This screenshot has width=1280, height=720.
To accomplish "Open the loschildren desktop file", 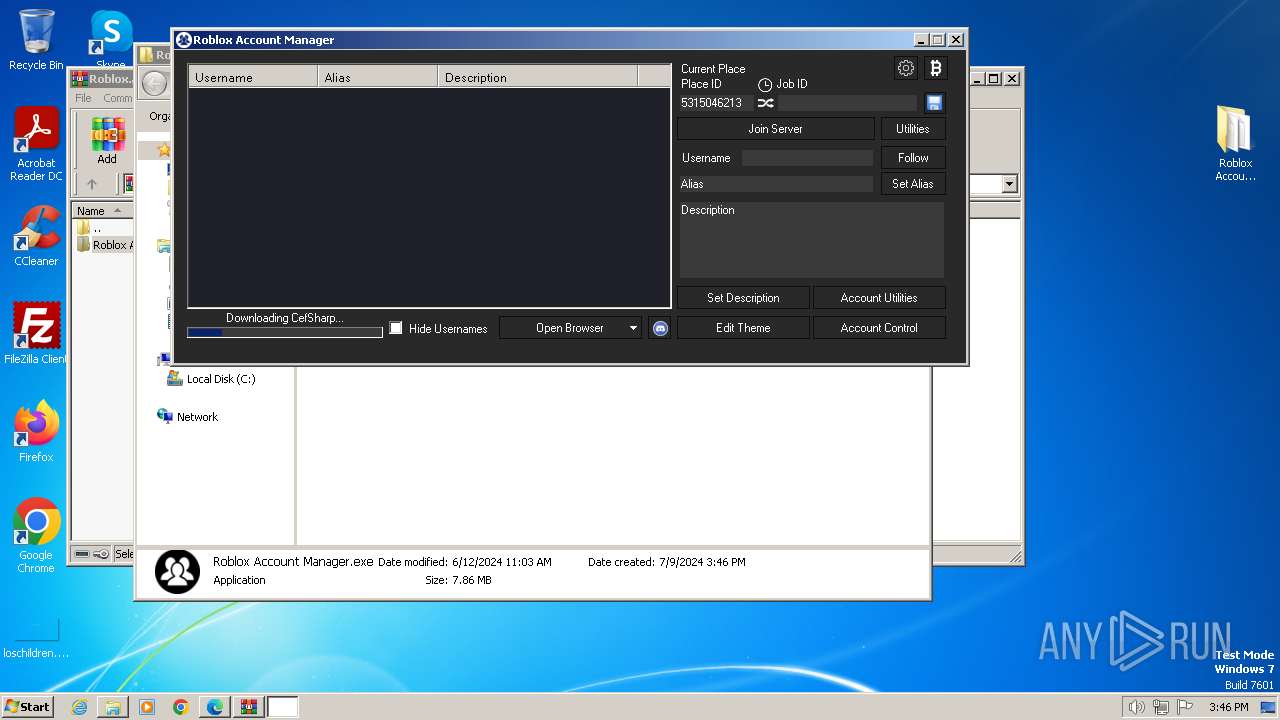I will point(36,639).
